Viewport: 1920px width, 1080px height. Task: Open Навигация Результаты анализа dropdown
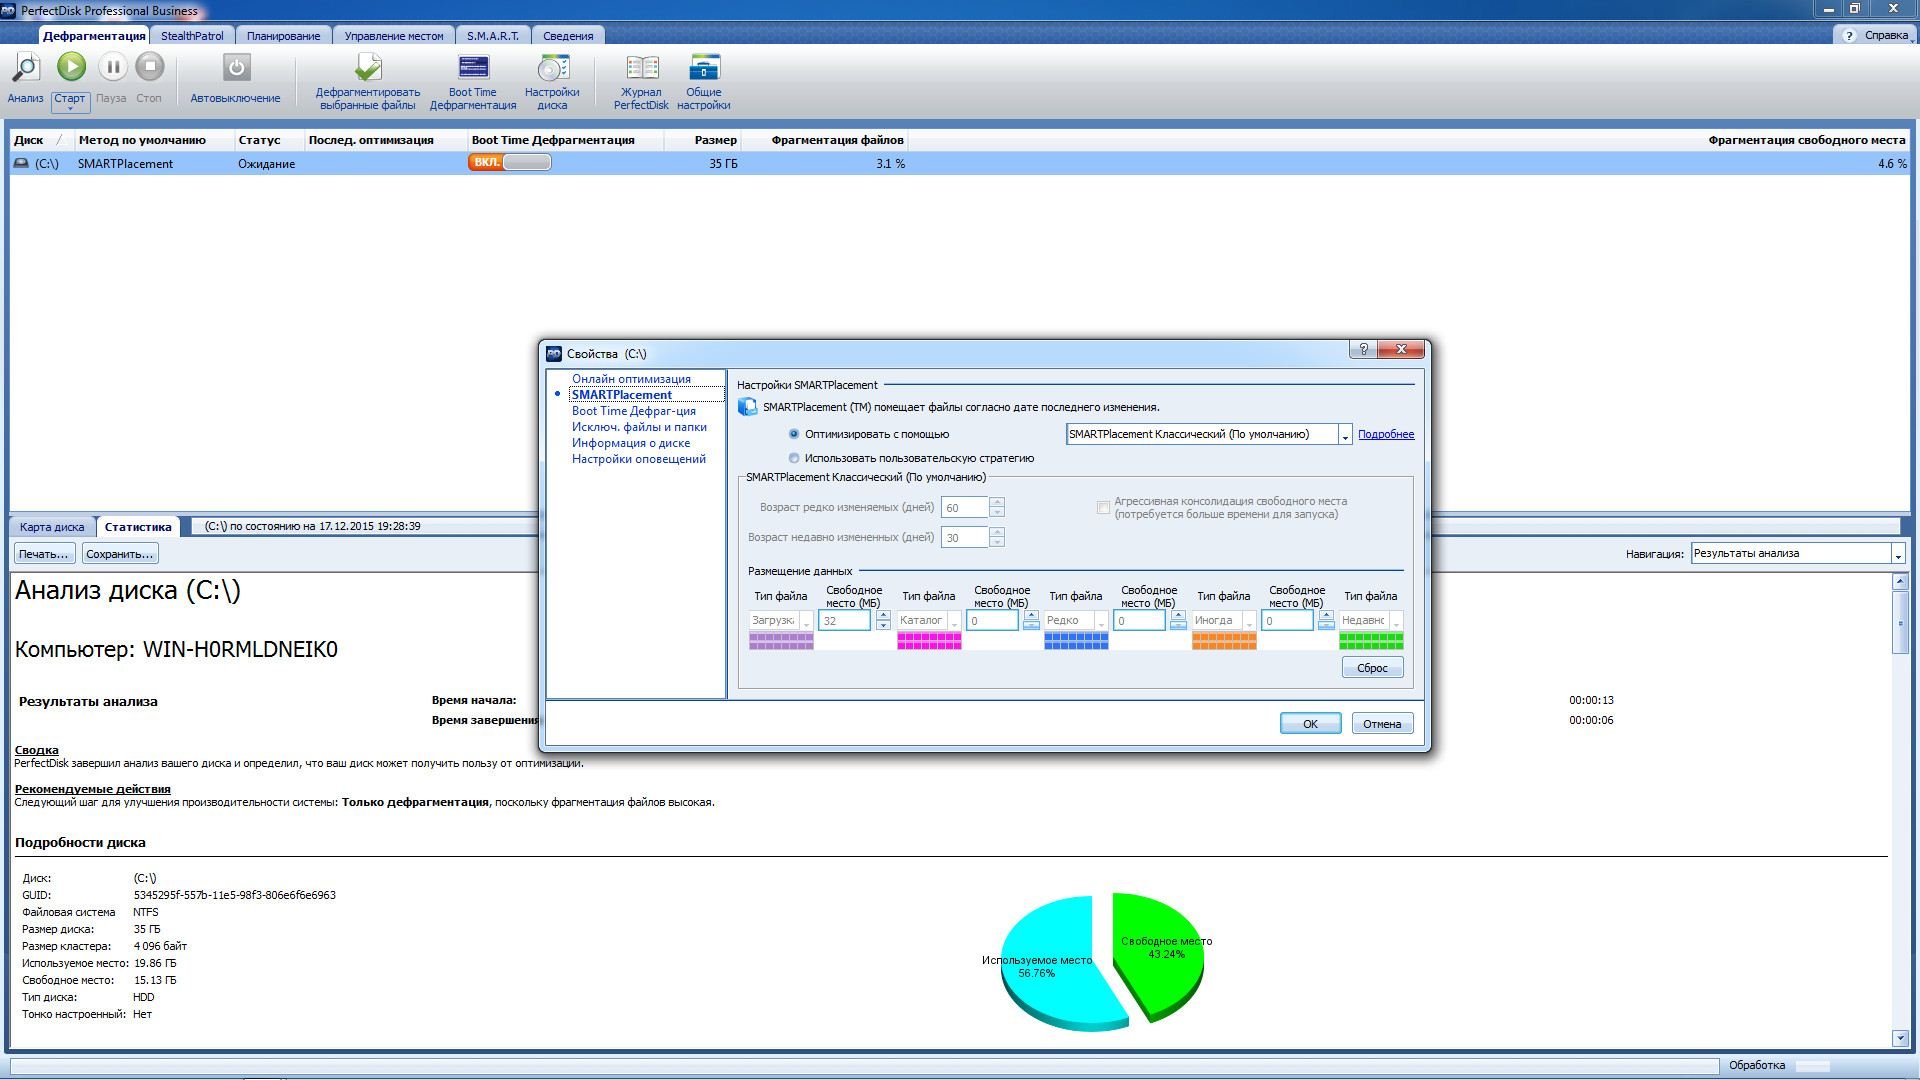tap(1897, 554)
